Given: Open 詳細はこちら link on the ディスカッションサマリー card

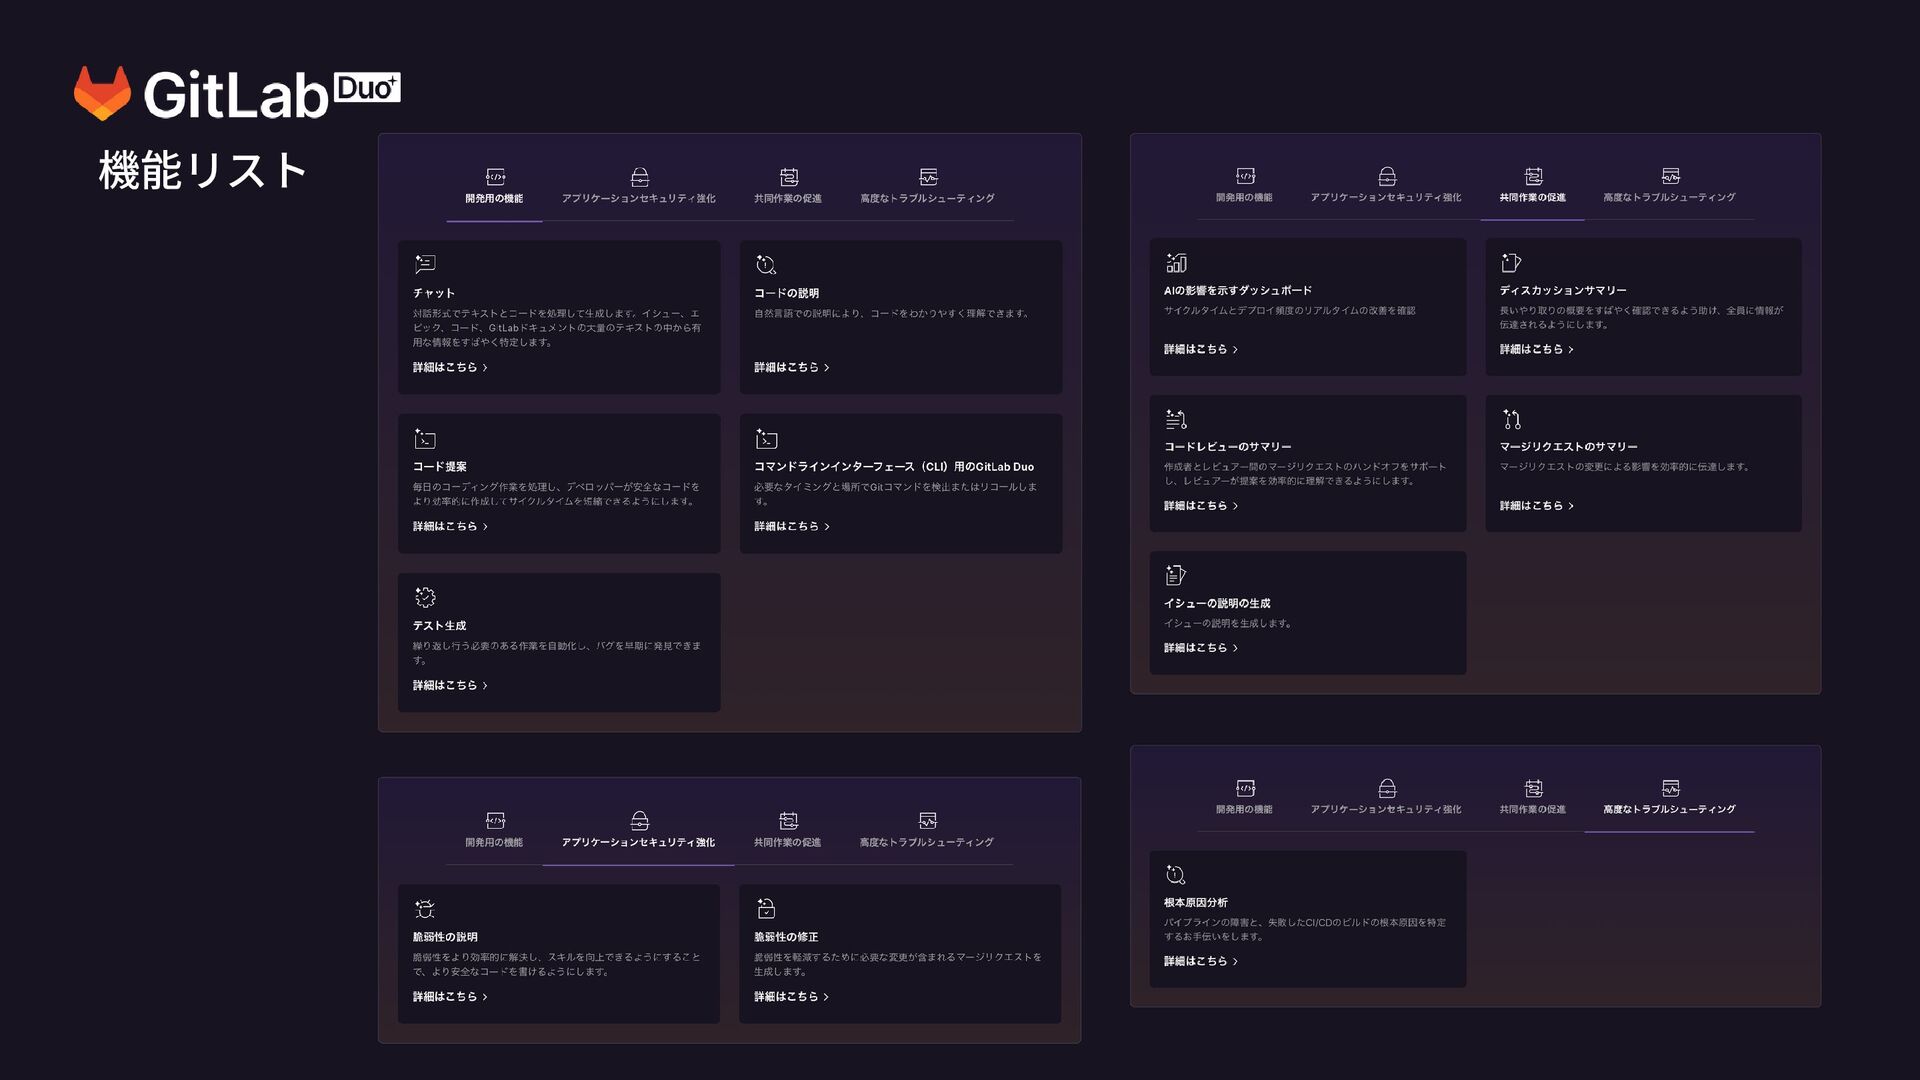Looking at the screenshot, I should pos(1536,350).
